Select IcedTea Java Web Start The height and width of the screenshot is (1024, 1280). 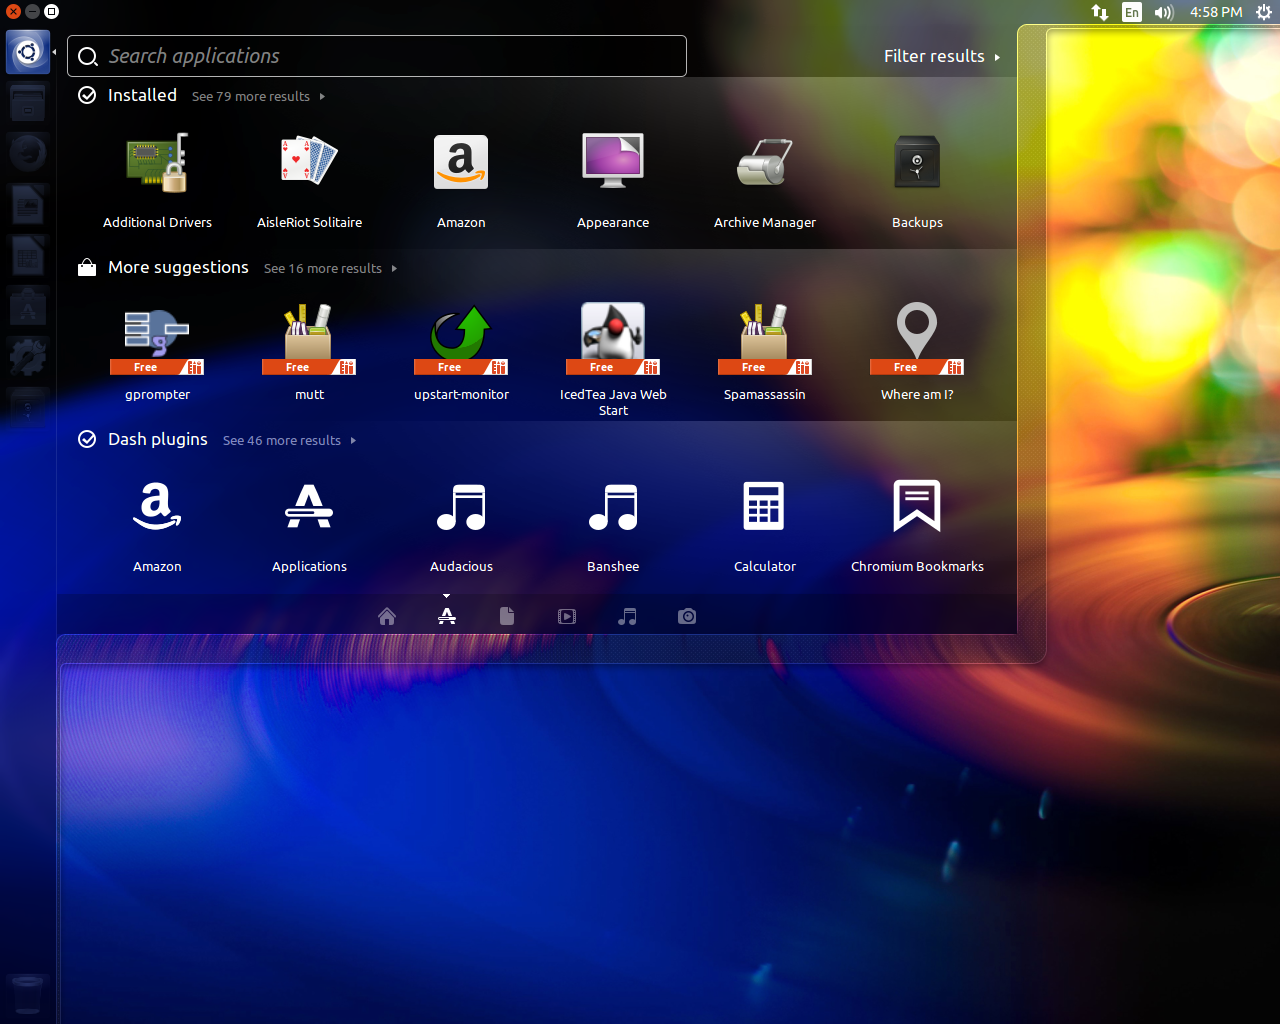(x=613, y=360)
